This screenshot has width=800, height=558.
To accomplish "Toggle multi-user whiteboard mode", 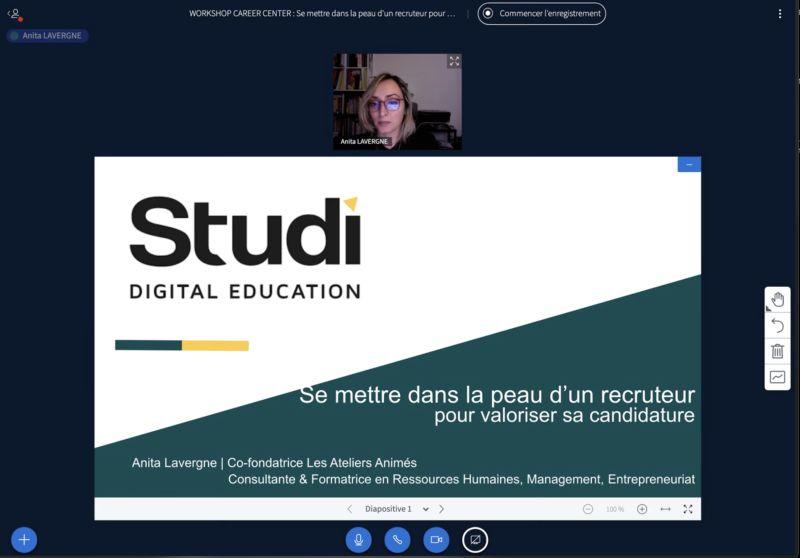I will (x=778, y=377).
